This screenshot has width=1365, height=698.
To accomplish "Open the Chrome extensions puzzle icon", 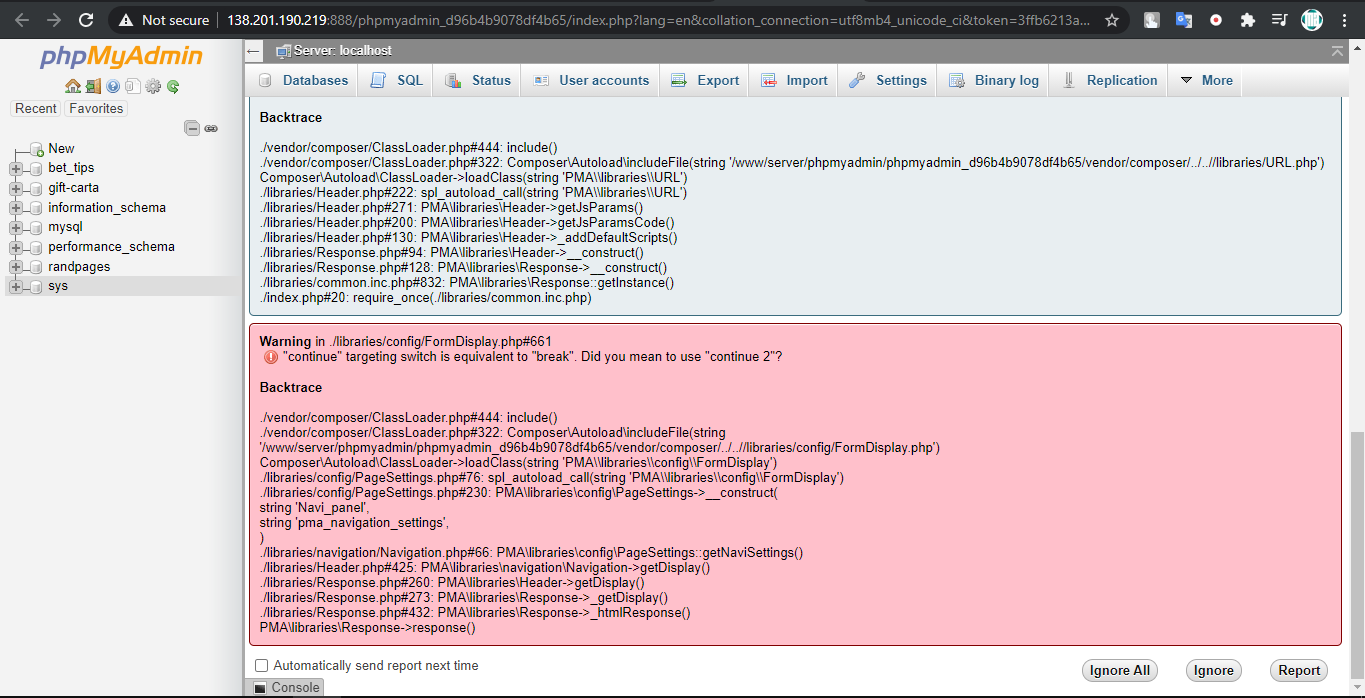I will tap(1247, 20).
